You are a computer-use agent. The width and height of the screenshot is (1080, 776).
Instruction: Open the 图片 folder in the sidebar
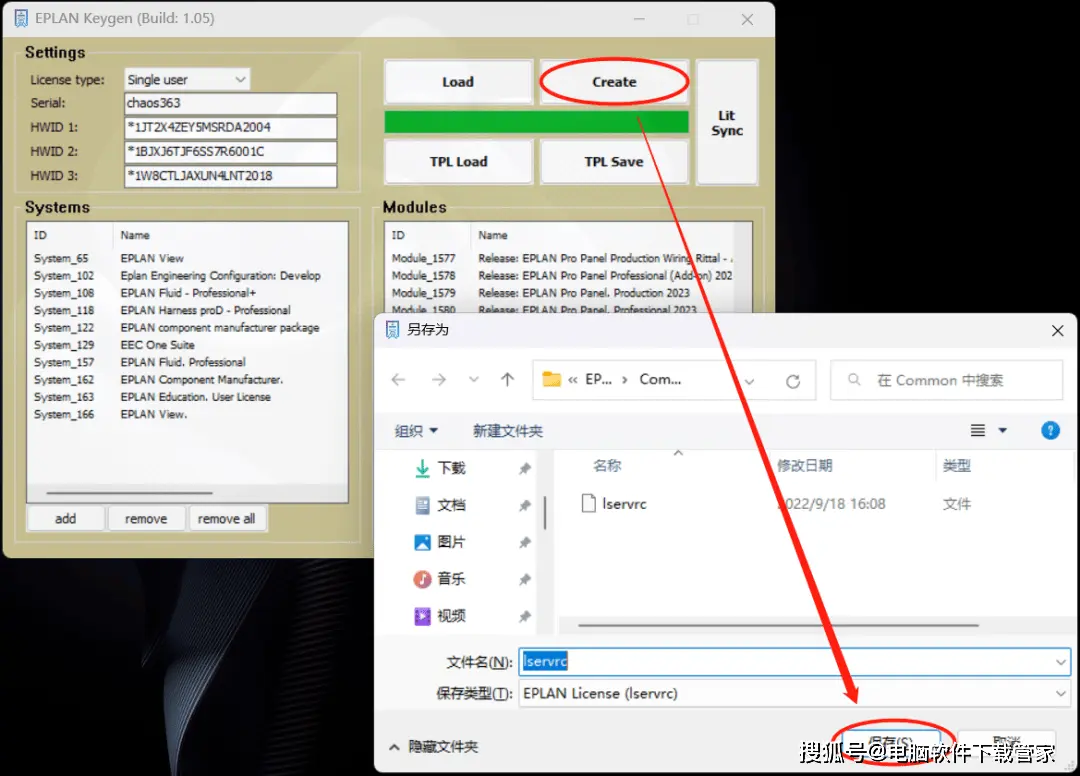[441, 542]
